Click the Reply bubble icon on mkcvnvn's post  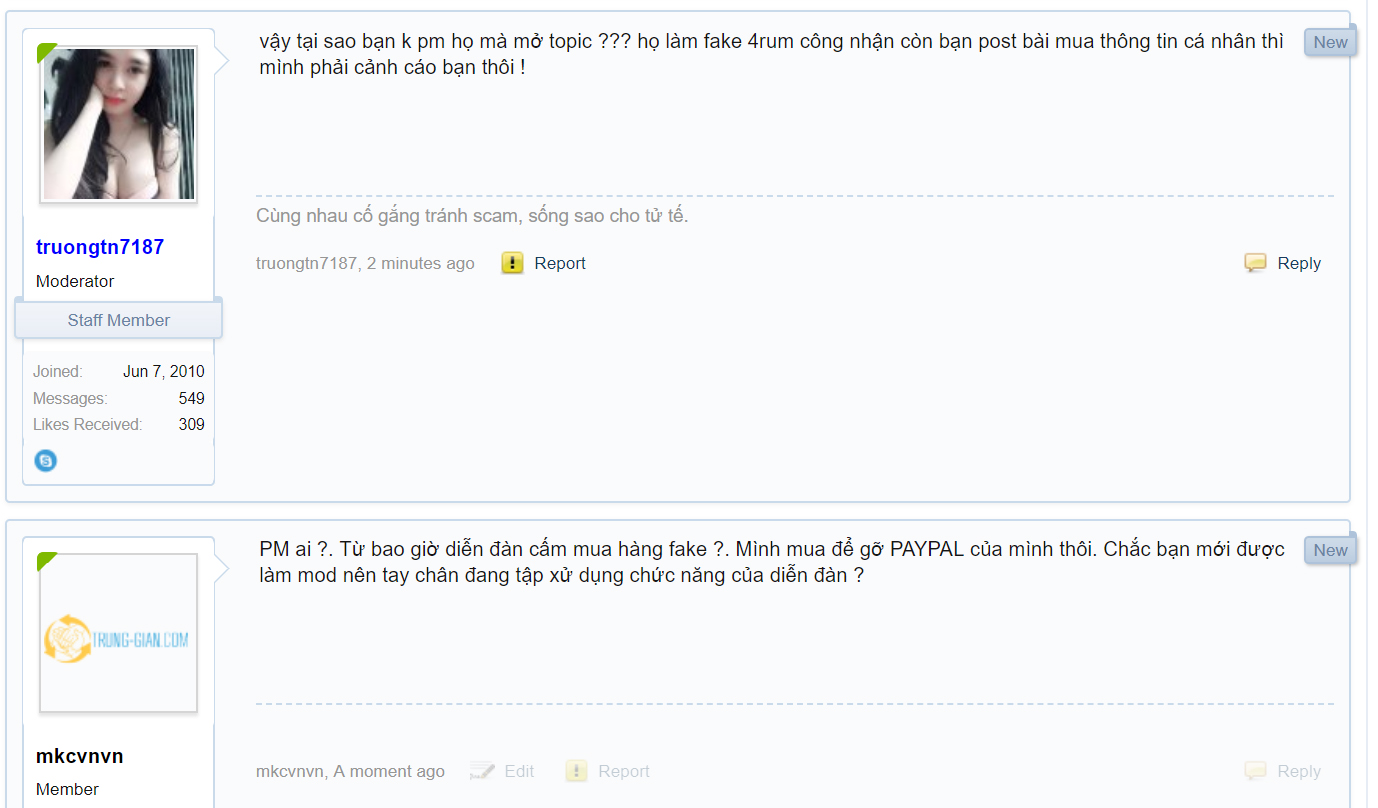(1255, 771)
